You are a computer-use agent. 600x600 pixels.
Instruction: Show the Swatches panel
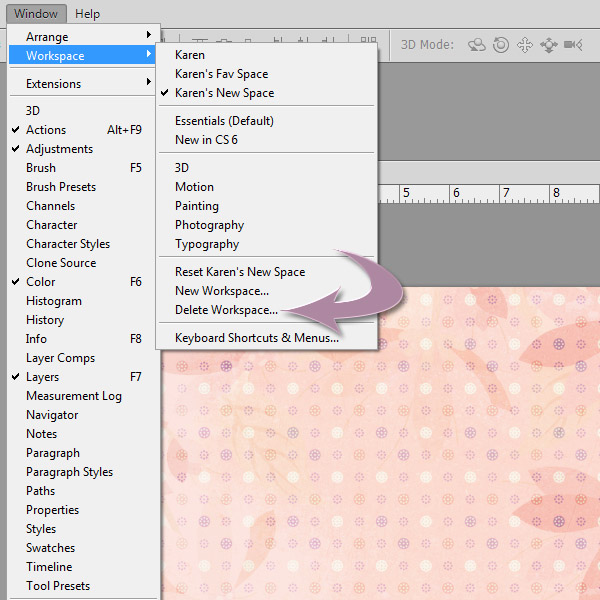click(81, 548)
